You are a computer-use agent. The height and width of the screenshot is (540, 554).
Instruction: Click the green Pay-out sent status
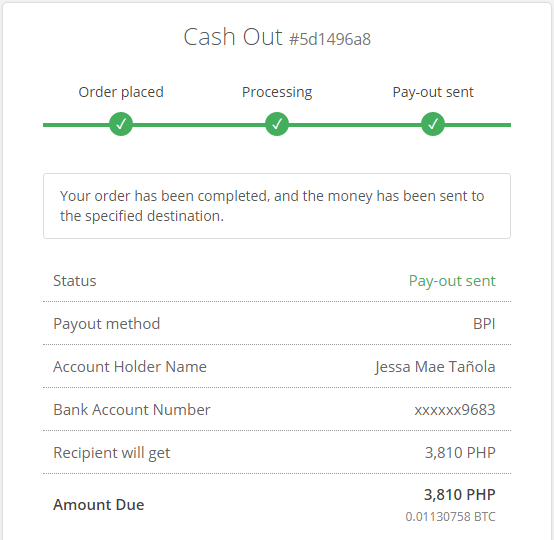452,281
